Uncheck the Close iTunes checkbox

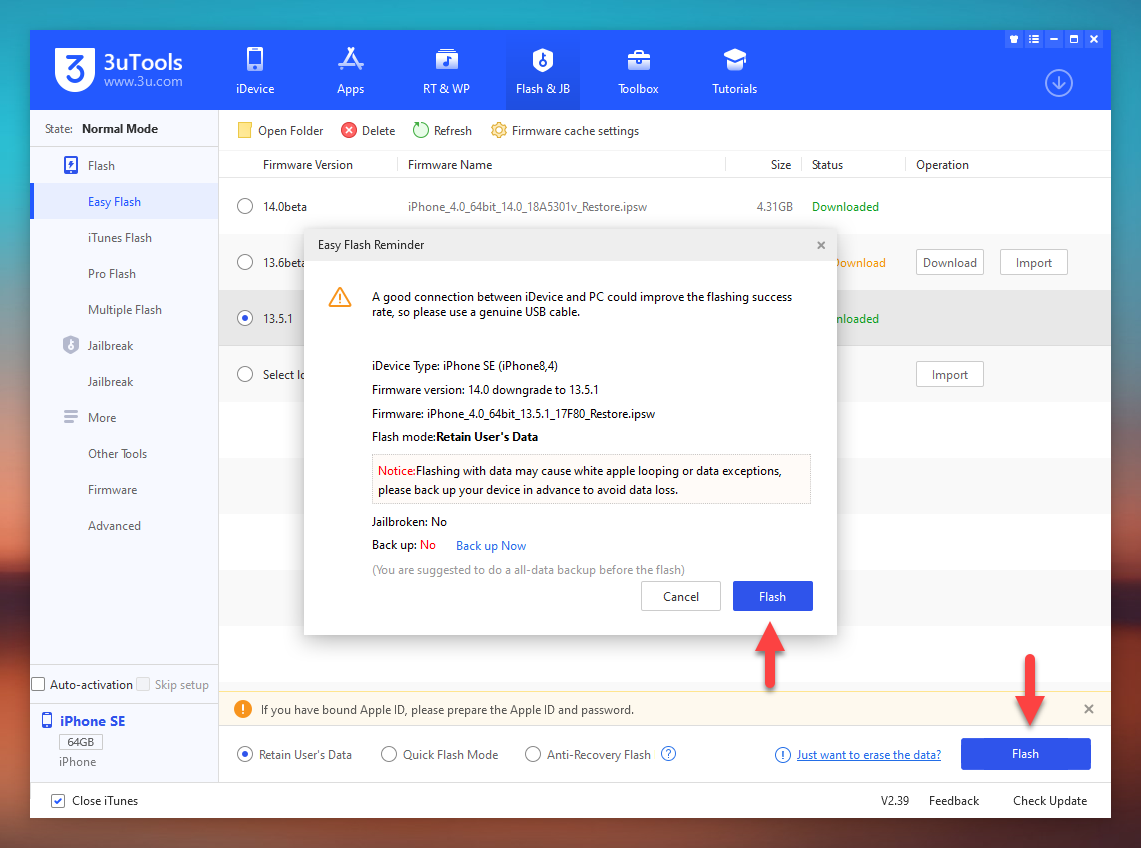pos(58,801)
